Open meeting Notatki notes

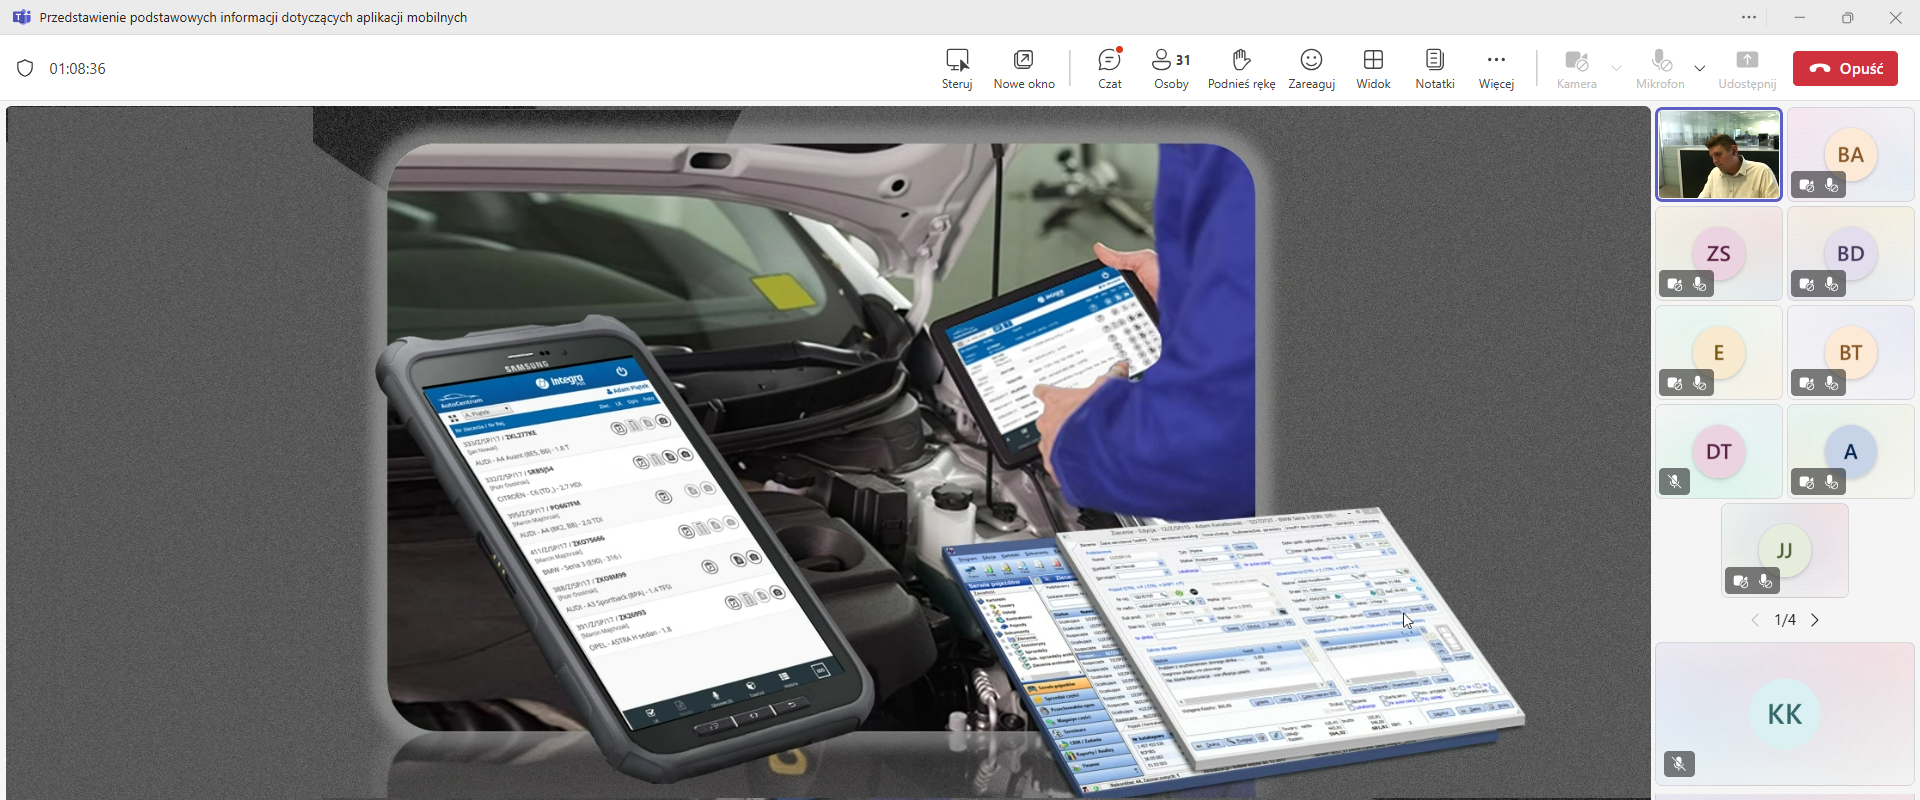point(1435,69)
